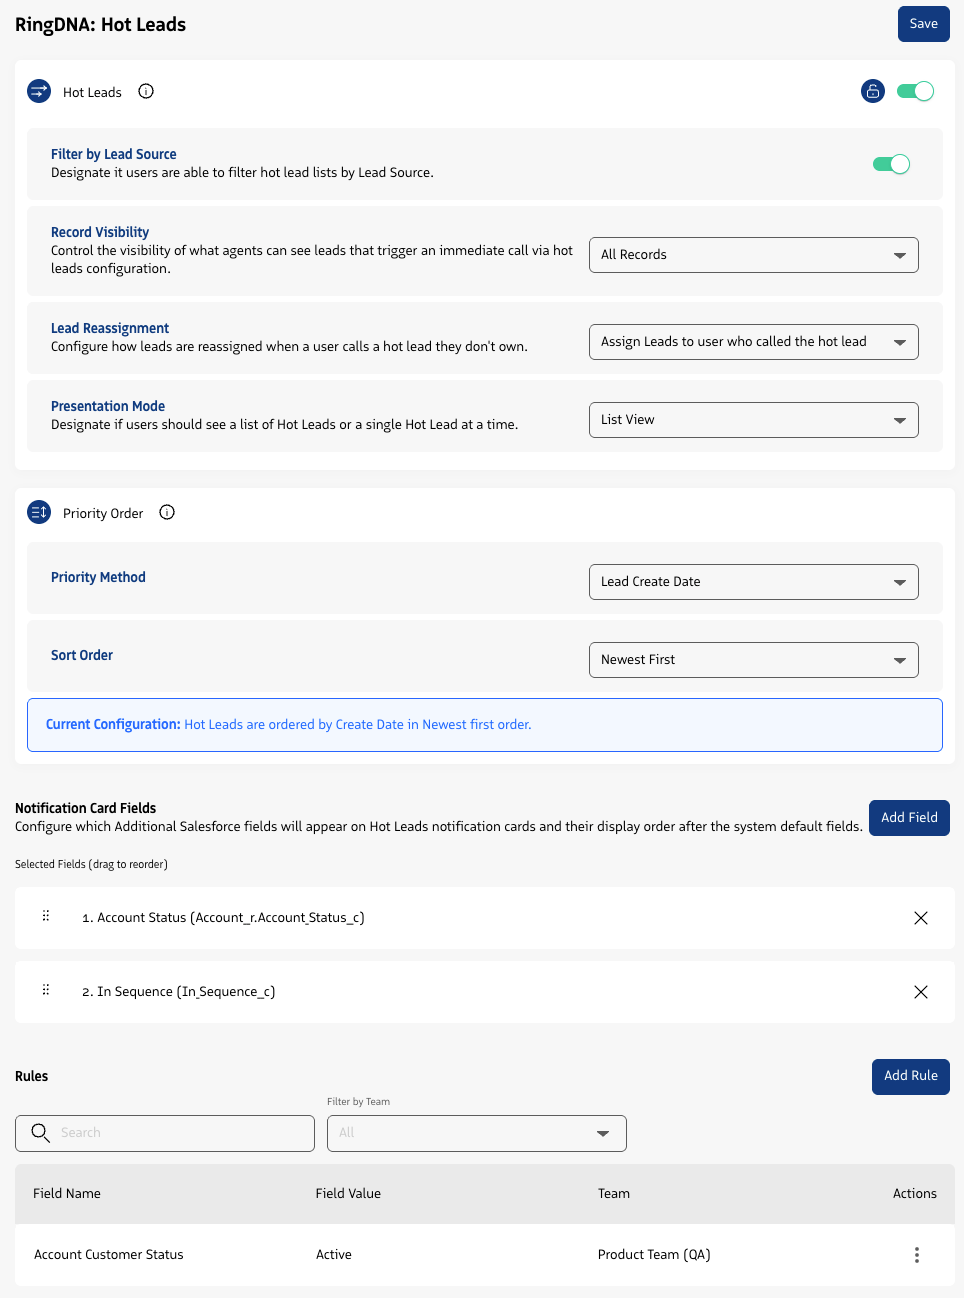Image resolution: width=964 pixels, height=1298 pixels.
Task: Grab the drag handle for Account Status field
Action: click(x=46, y=916)
